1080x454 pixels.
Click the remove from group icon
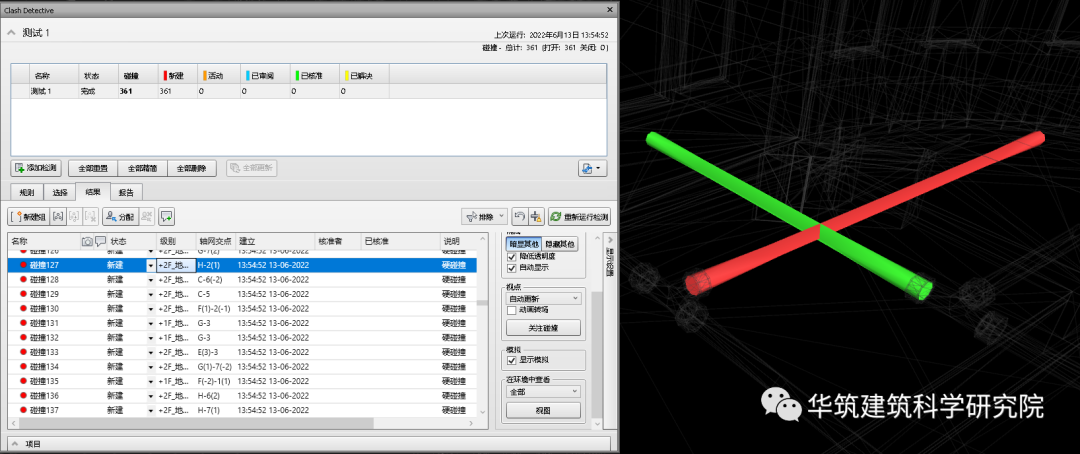tap(74, 216)
